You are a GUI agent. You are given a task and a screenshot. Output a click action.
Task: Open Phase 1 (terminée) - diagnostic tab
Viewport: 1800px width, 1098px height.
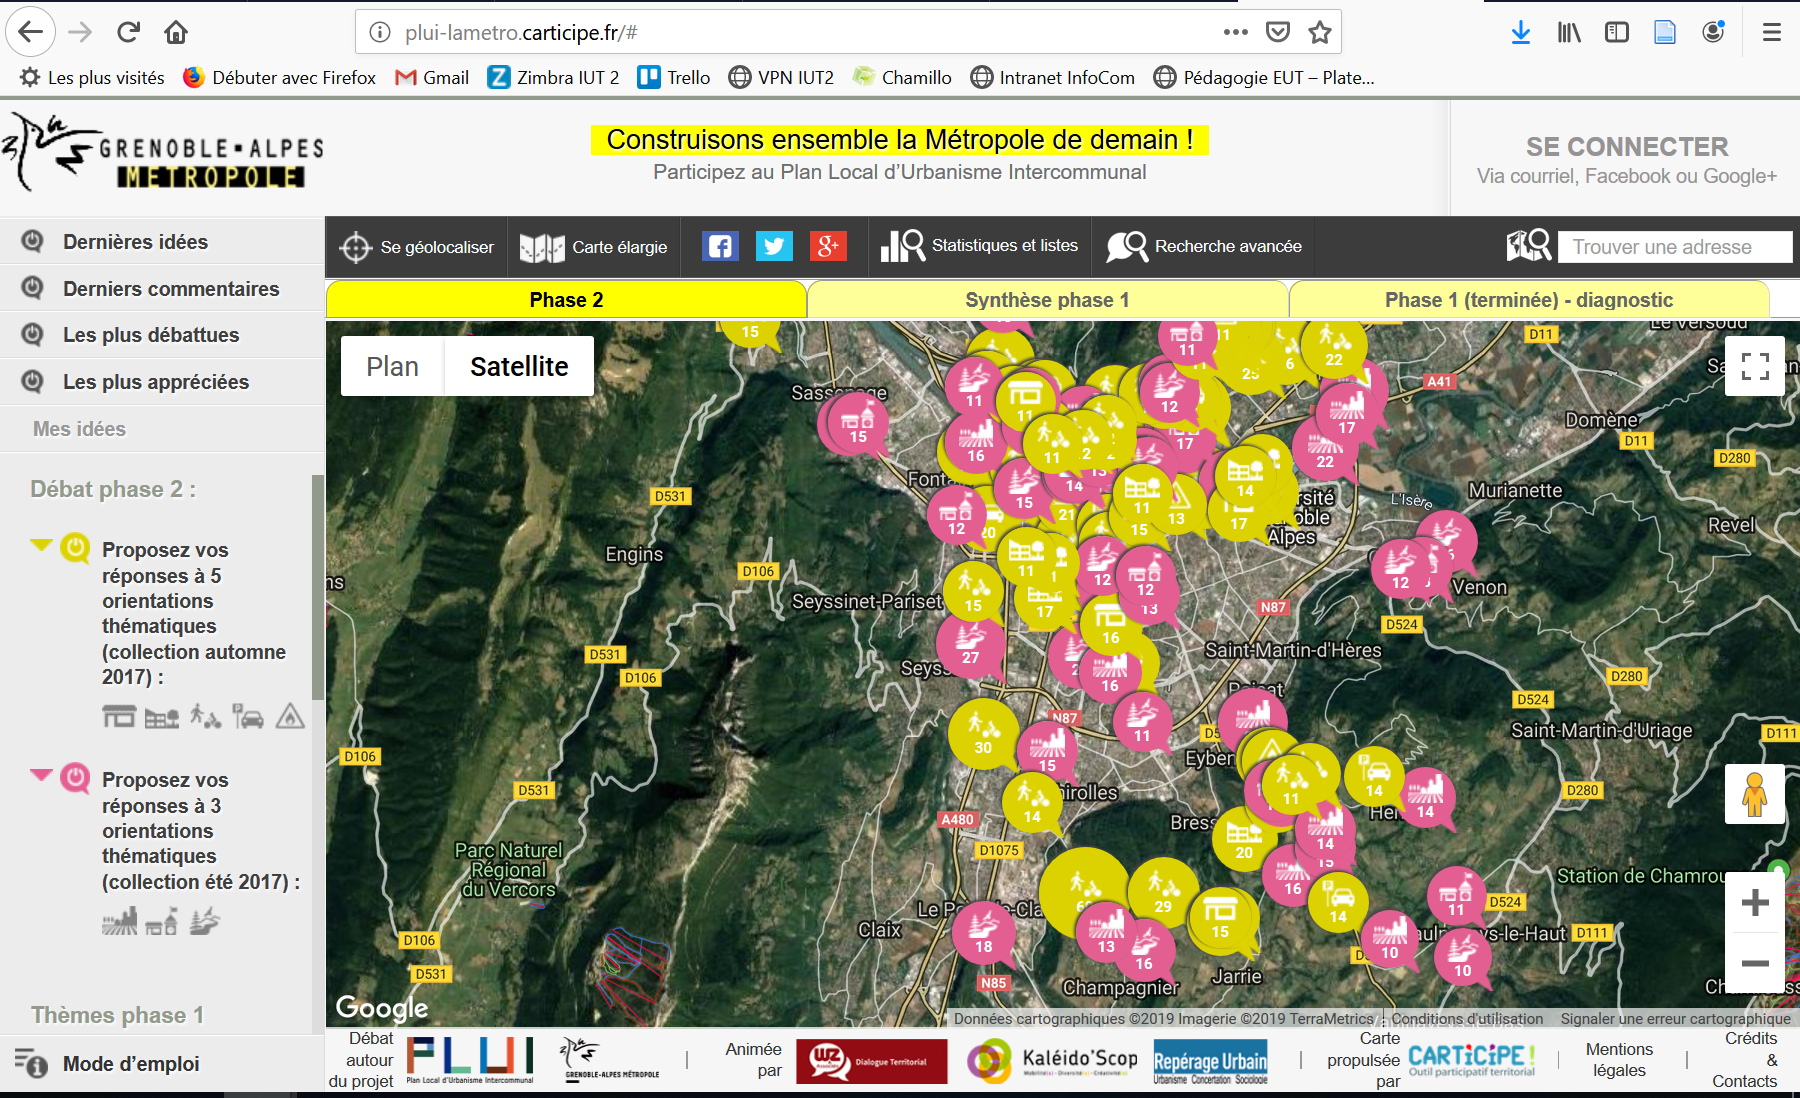pyautogui.click(x=1529, y=300)
